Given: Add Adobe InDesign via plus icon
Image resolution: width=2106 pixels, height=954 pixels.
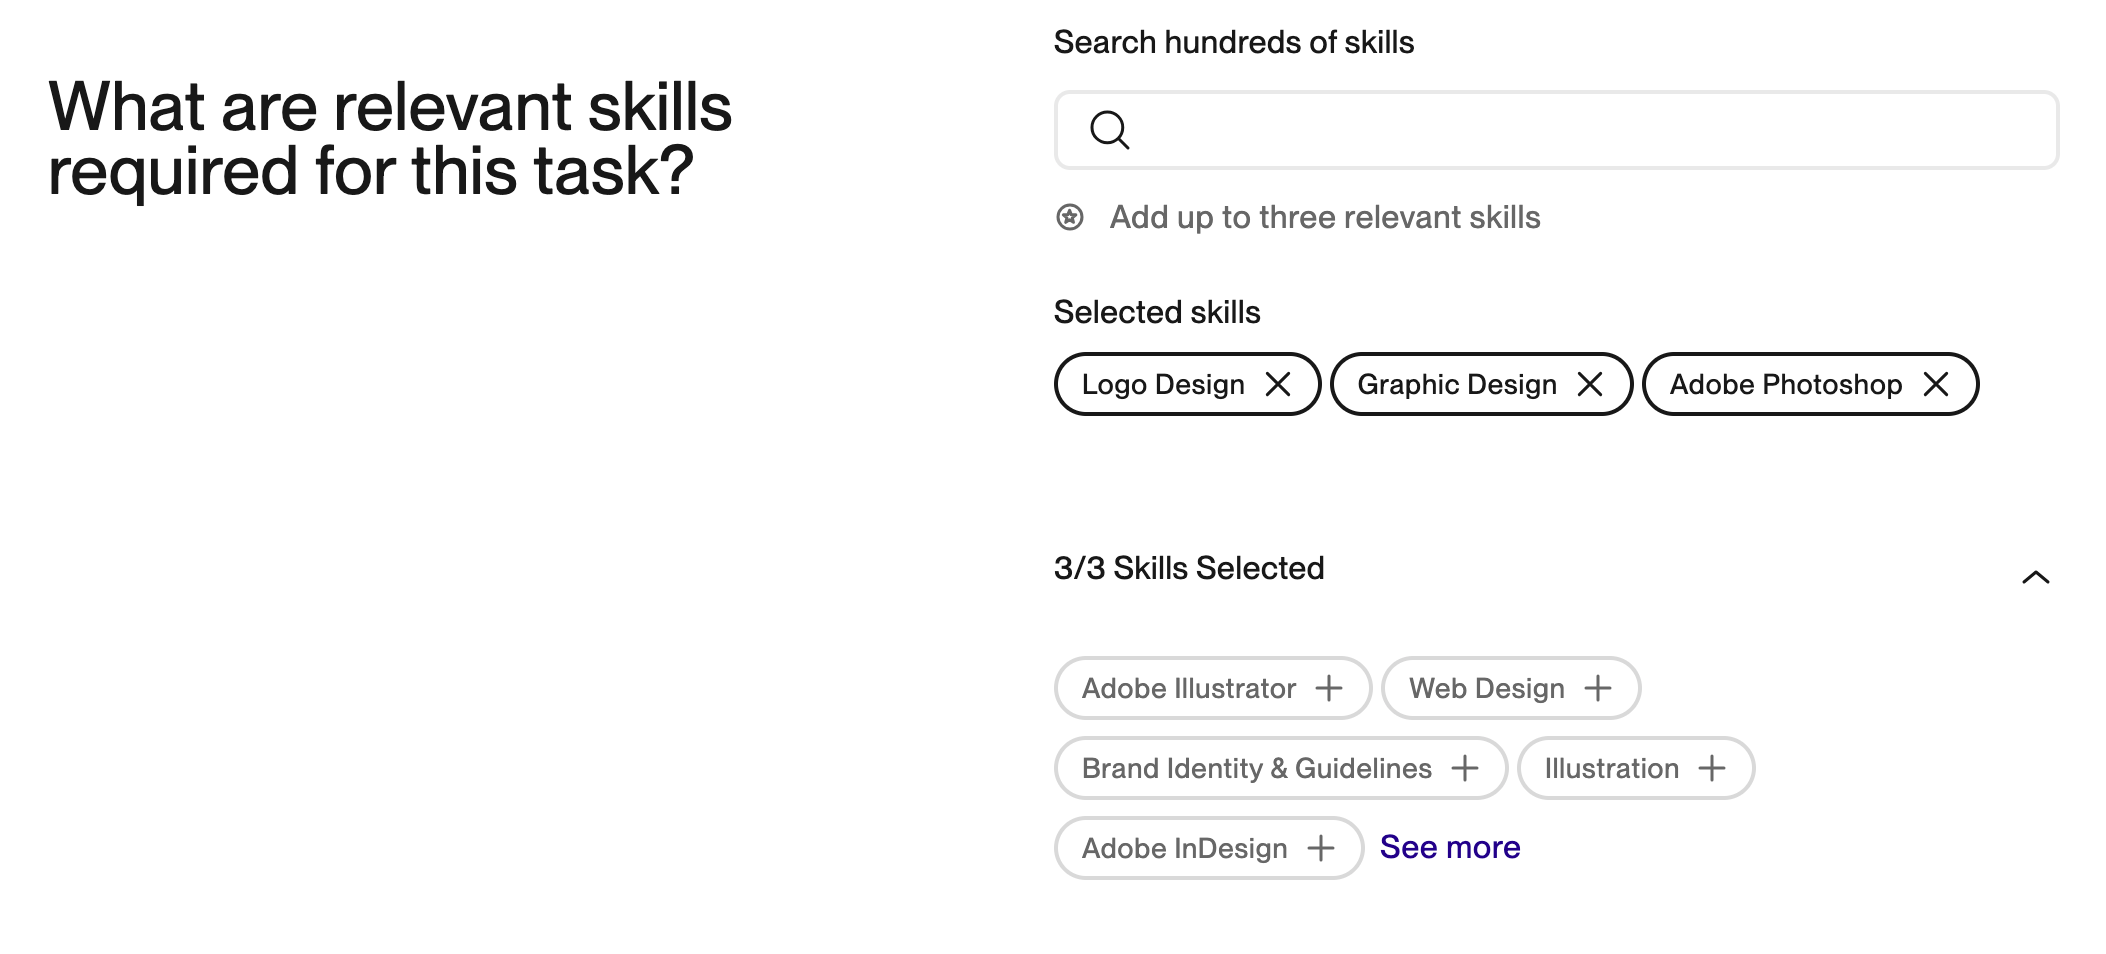Looking at the screenshot, I should tap(1321, 848).
